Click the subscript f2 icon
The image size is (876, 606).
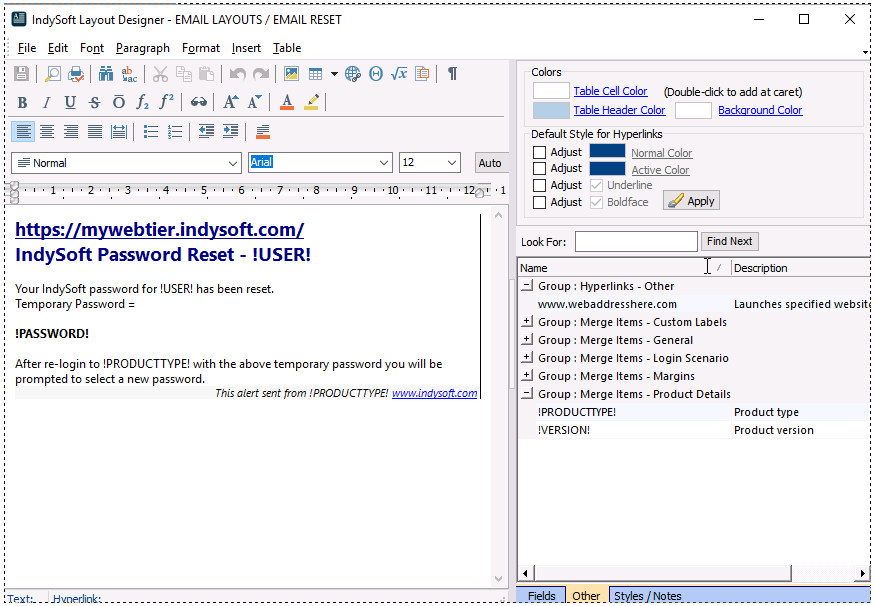143,102
